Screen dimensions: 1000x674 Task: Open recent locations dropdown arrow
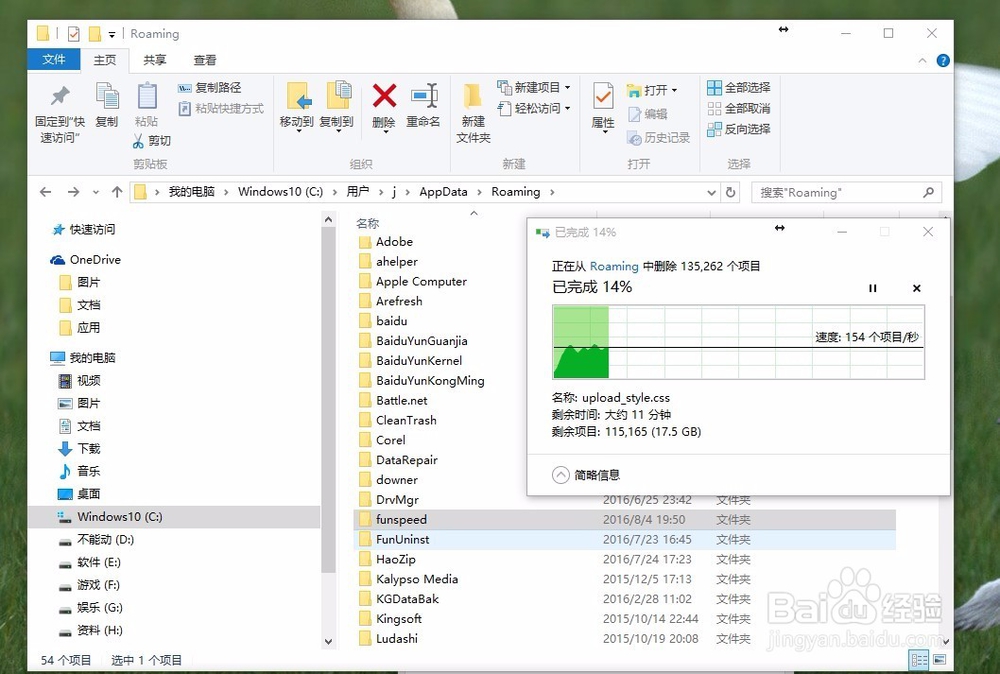(96, 192)
